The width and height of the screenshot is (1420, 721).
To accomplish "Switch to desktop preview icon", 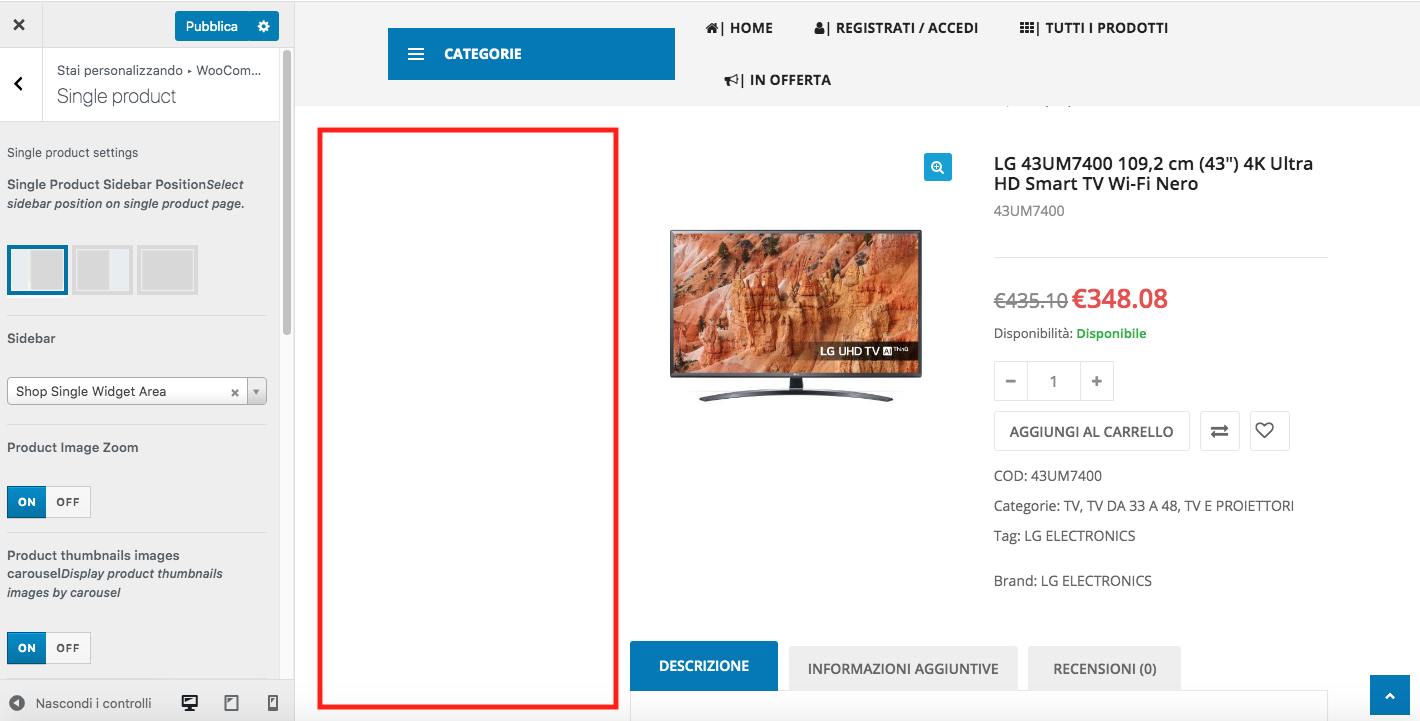I will pyautogui.click(x=189, y=703).
